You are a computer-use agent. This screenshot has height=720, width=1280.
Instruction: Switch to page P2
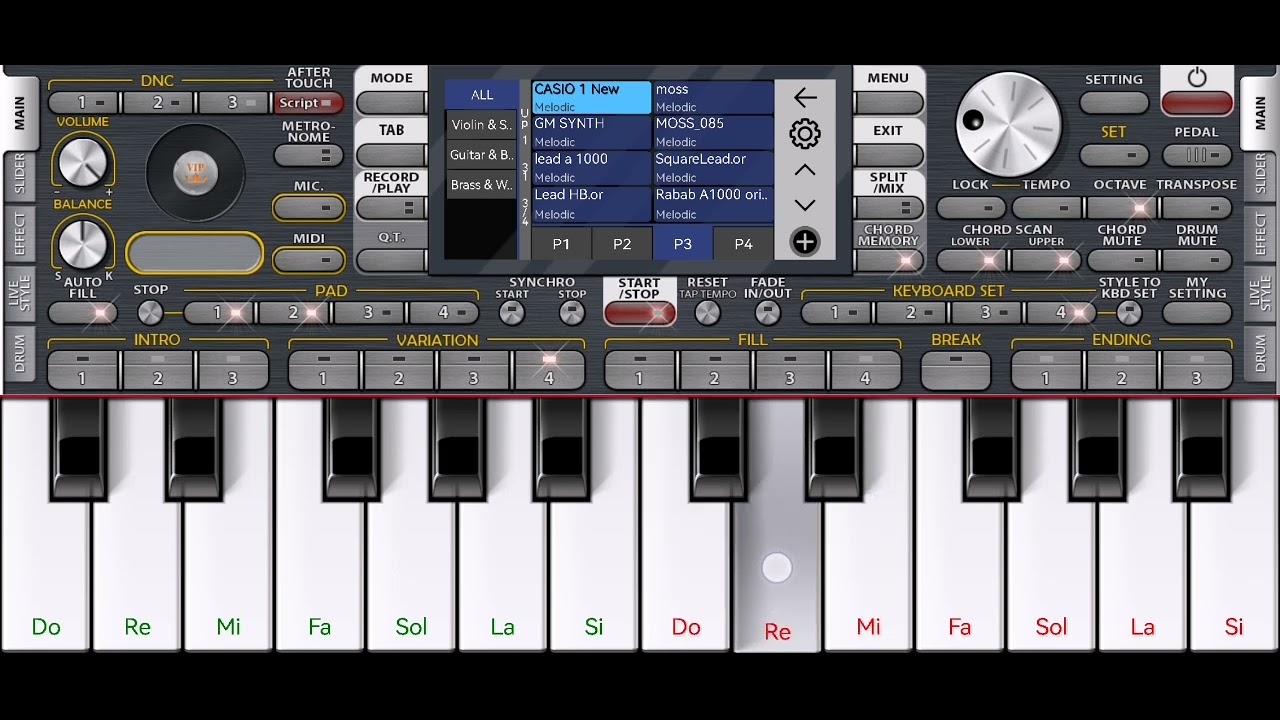(622, 244)
